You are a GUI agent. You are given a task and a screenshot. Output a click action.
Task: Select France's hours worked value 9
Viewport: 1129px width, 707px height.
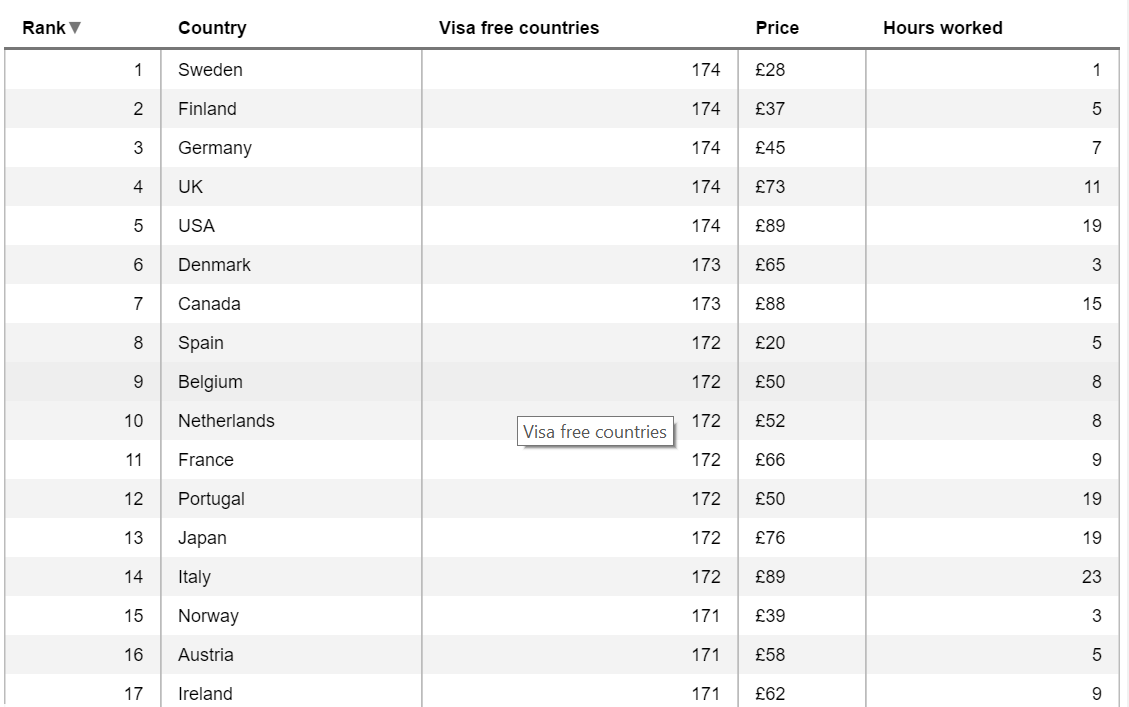click(1096, 460)
